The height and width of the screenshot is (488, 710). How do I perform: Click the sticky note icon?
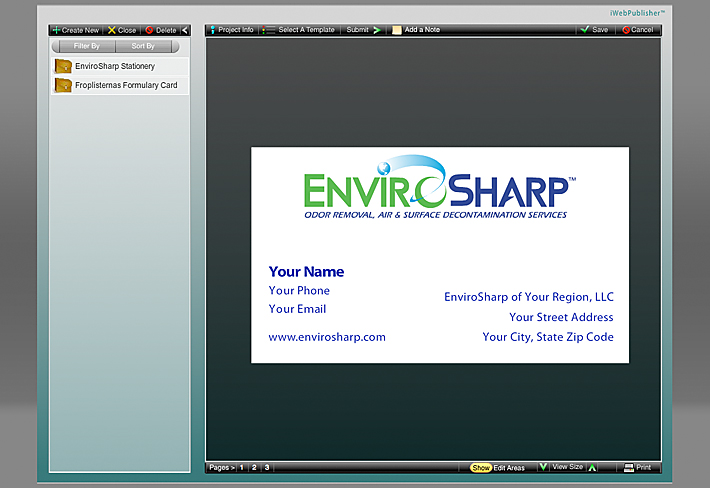[397, 30]
